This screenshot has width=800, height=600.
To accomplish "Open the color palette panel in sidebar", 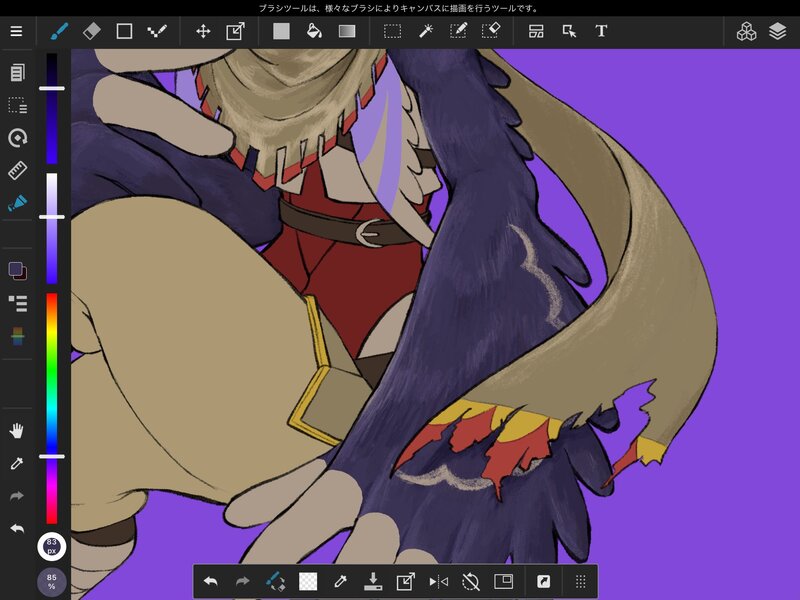I will 18,336.
